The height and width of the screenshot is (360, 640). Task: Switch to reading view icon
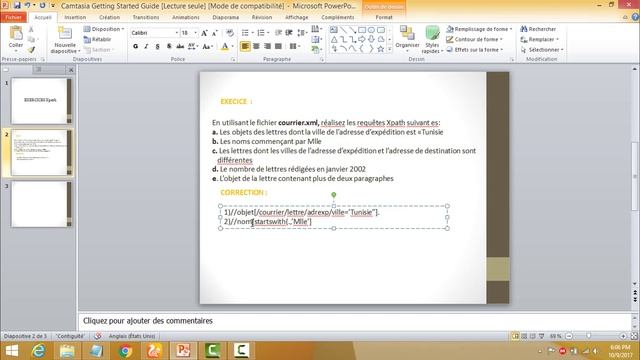pos(533,336)
